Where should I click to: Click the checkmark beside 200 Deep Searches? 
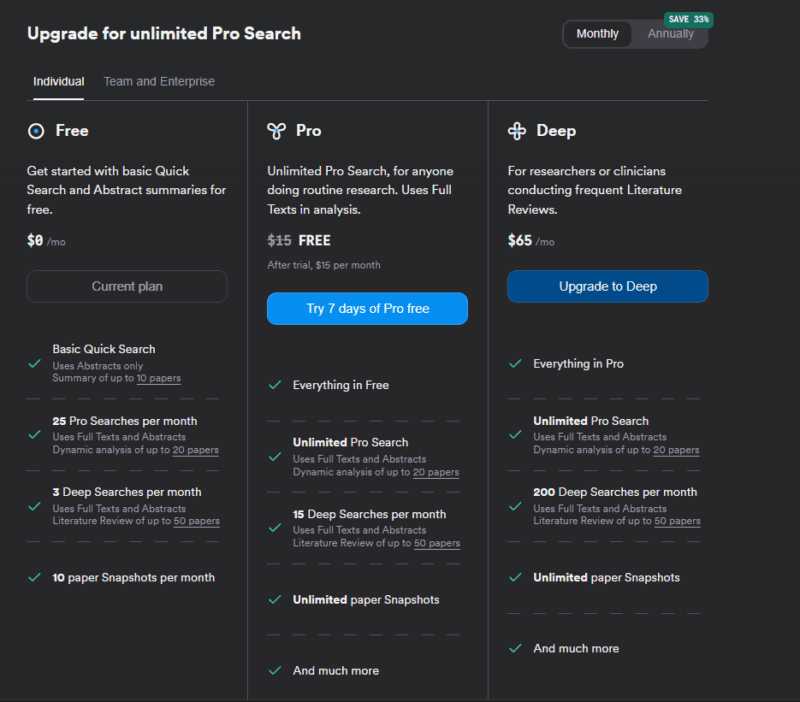(514, 505)
